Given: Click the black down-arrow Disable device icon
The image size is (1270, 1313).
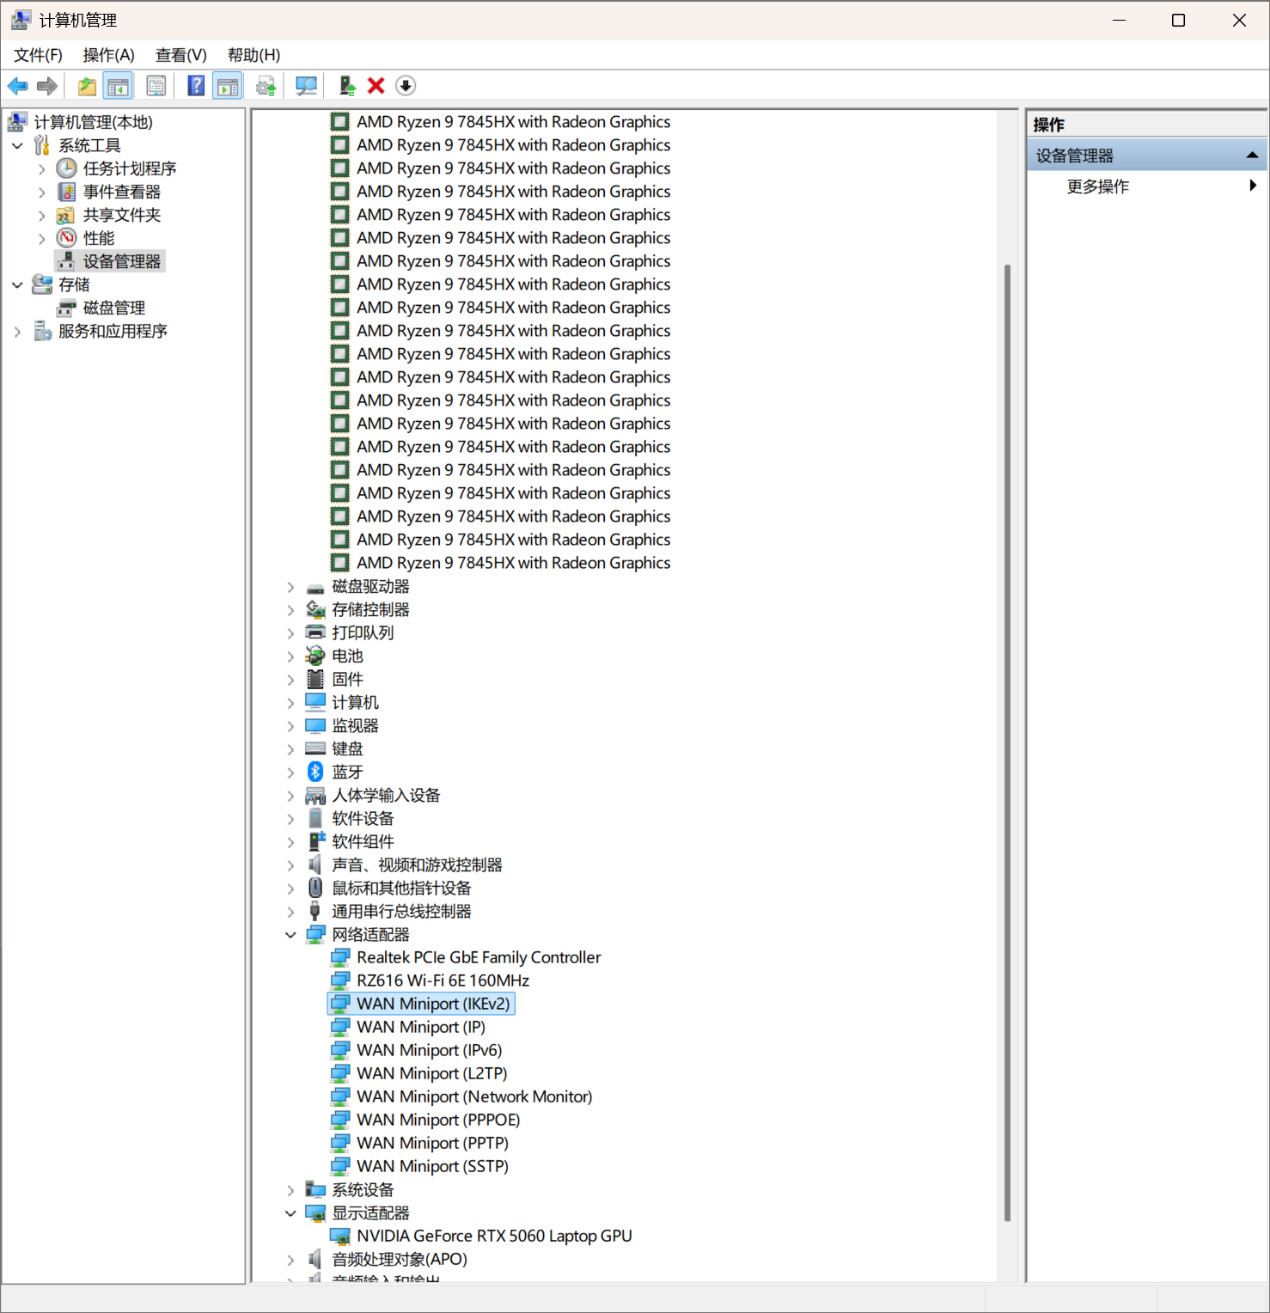Looking at the screenshot, I should tap(405, 86).
